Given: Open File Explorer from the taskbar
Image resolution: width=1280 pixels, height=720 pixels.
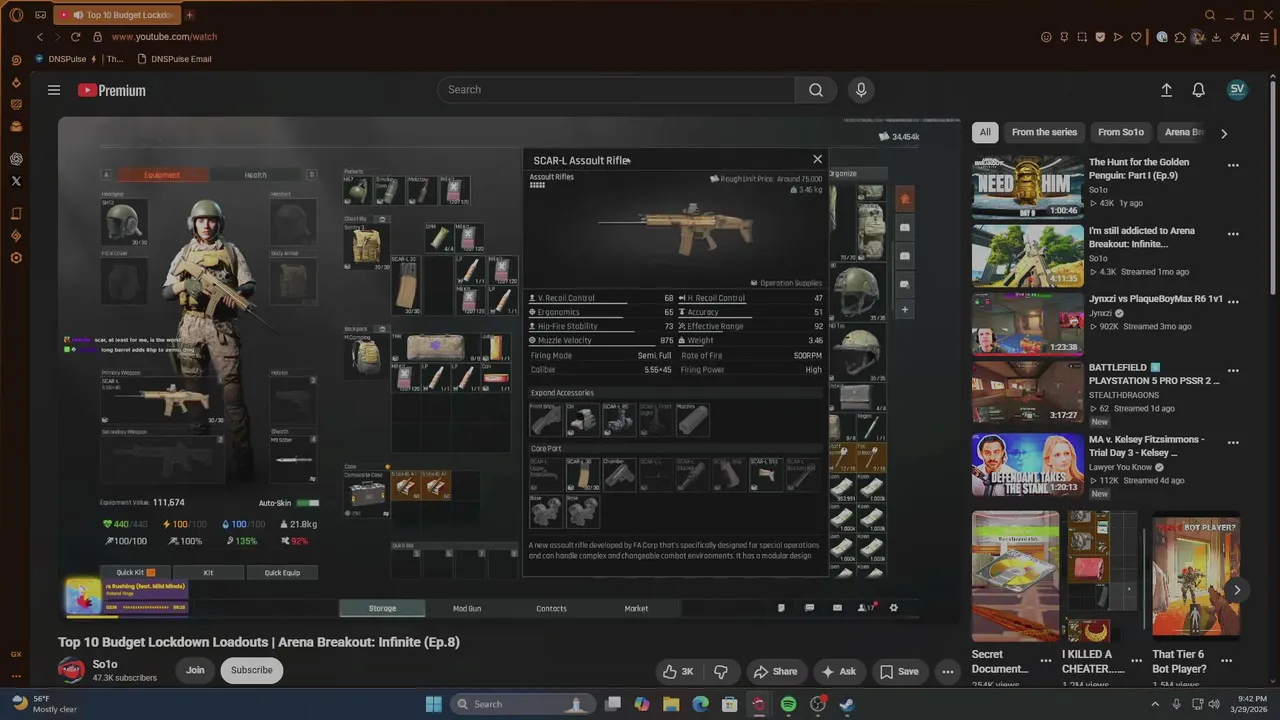Looking at the screenshot, I should coord(671,704).
